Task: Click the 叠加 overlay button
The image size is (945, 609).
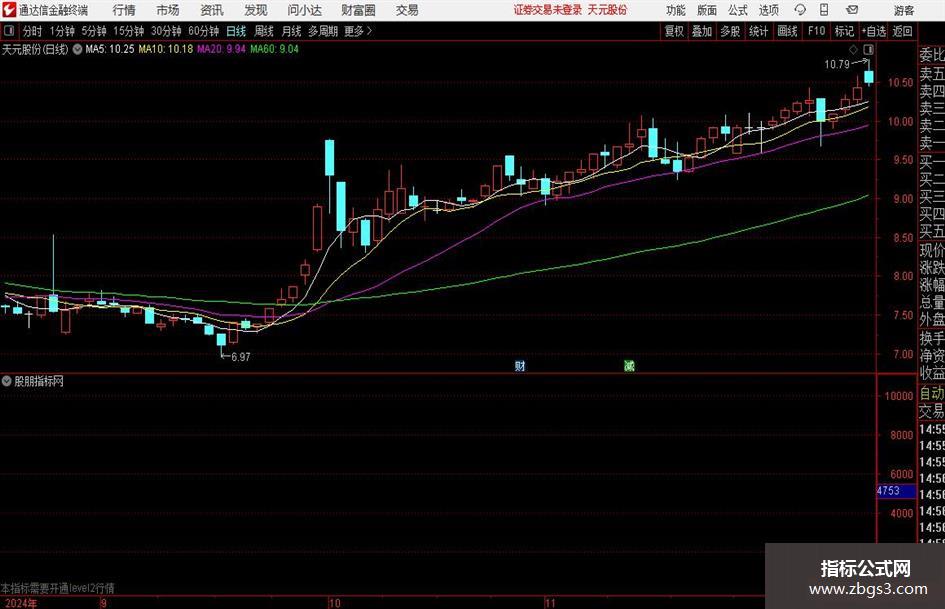Action: [x=702, y=31]
